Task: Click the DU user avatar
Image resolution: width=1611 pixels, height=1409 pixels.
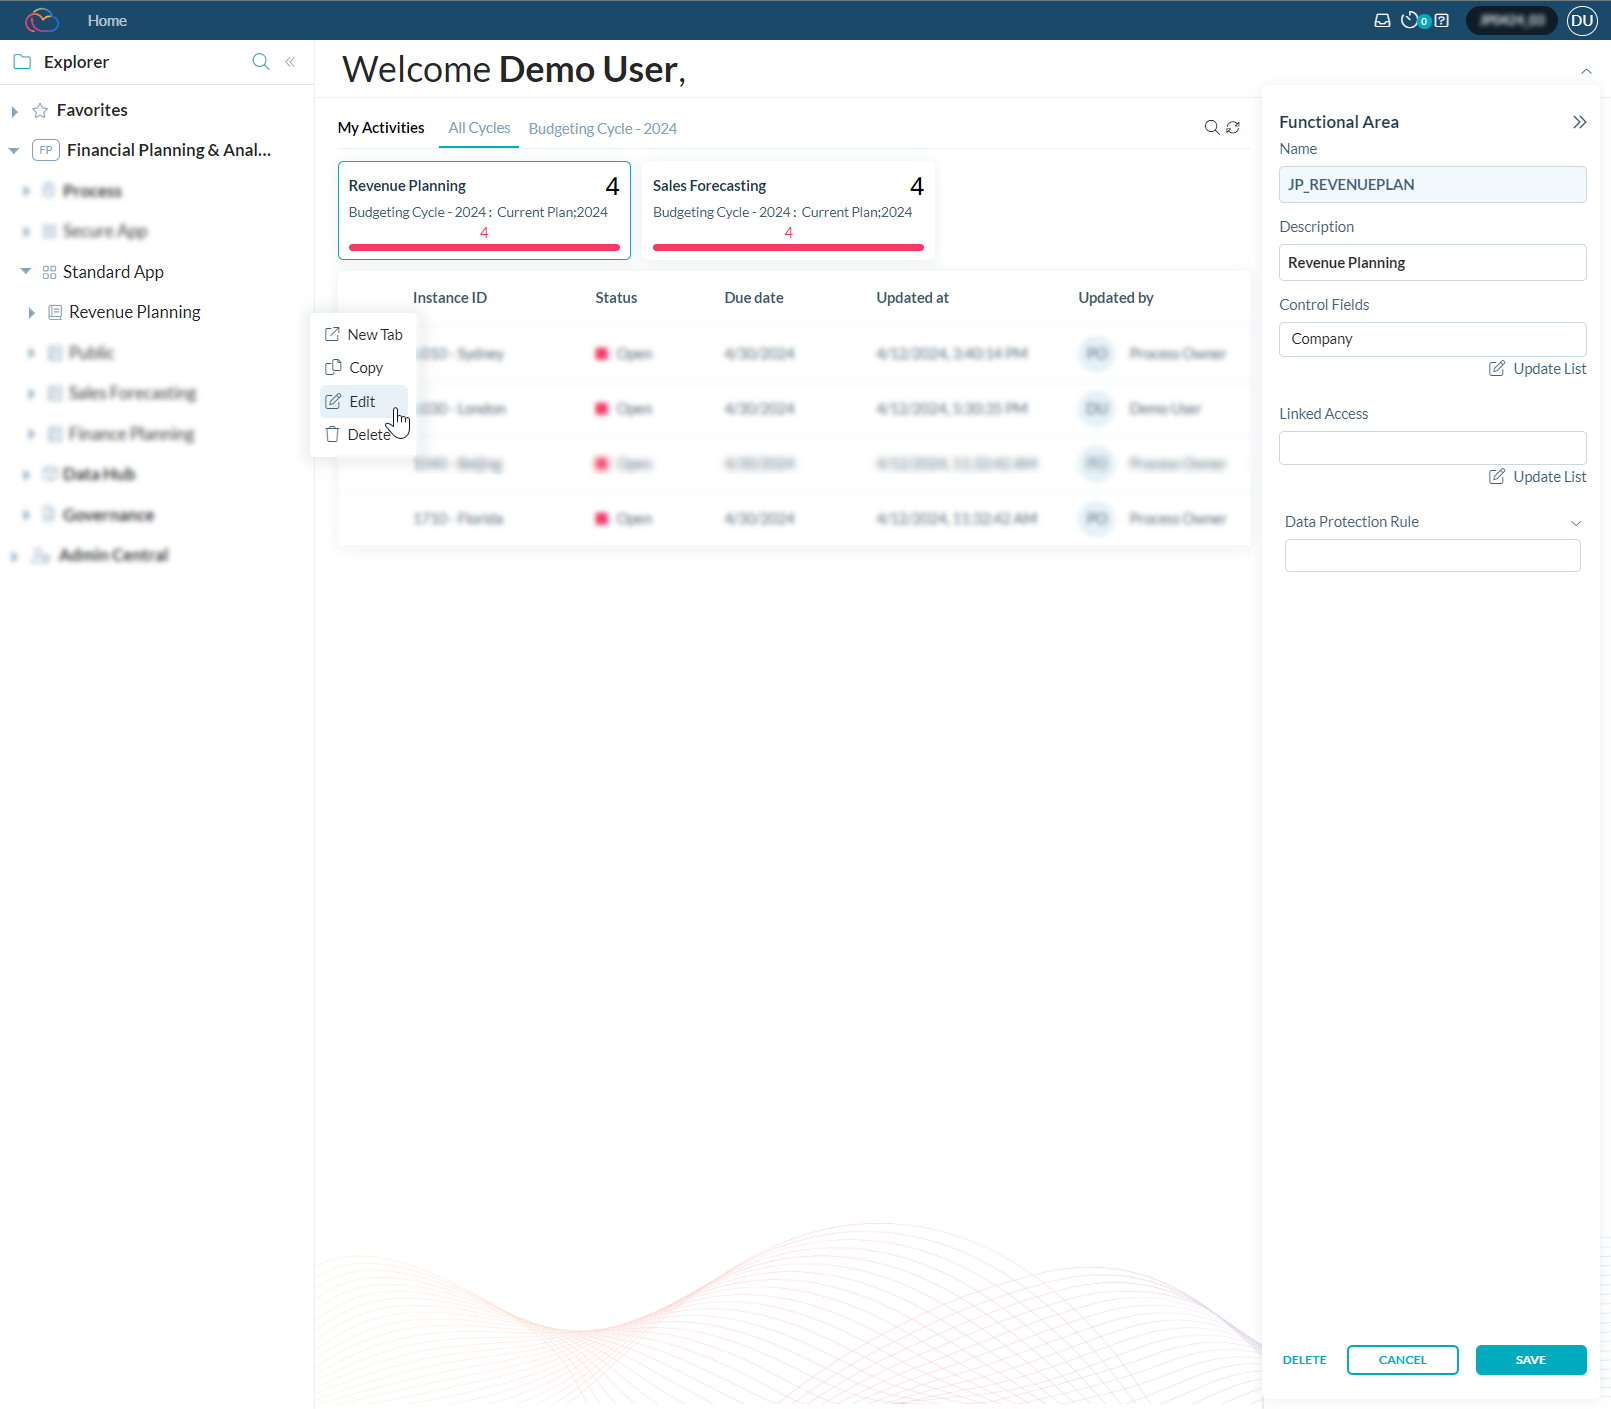Action: (1582, 21)
